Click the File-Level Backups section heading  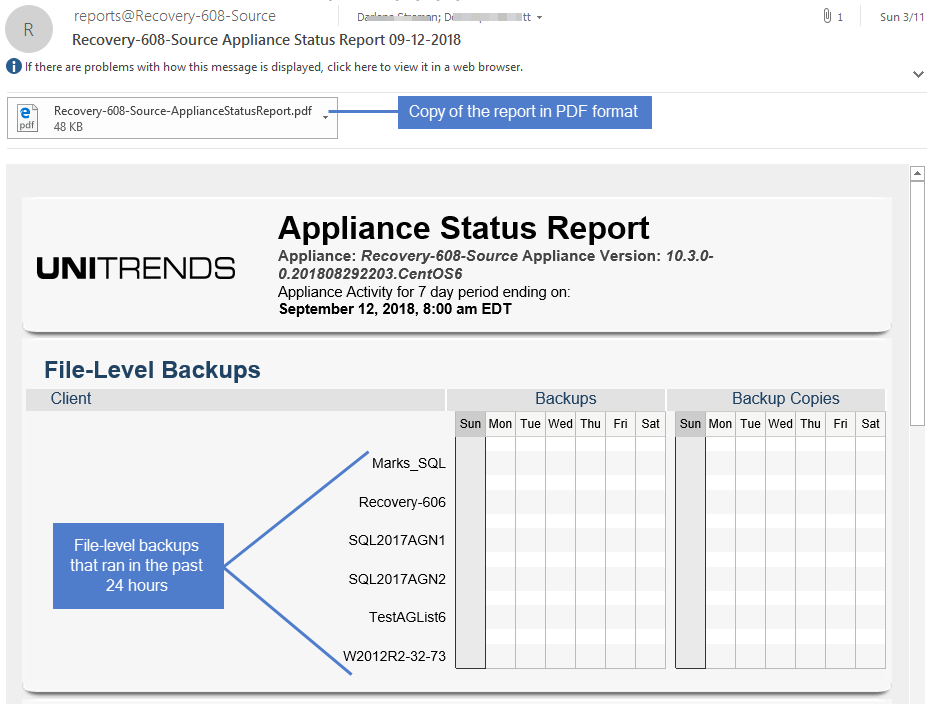(152, 370)
